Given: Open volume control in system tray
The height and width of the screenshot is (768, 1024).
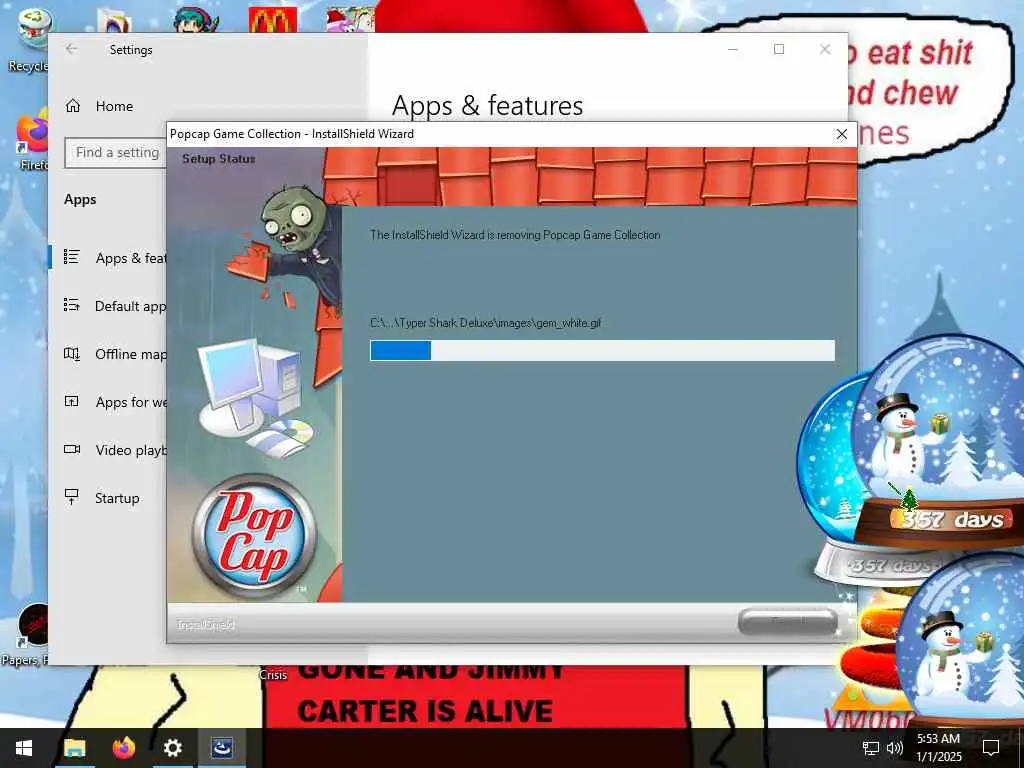Looking at the screenshot, I should (895, 748).
